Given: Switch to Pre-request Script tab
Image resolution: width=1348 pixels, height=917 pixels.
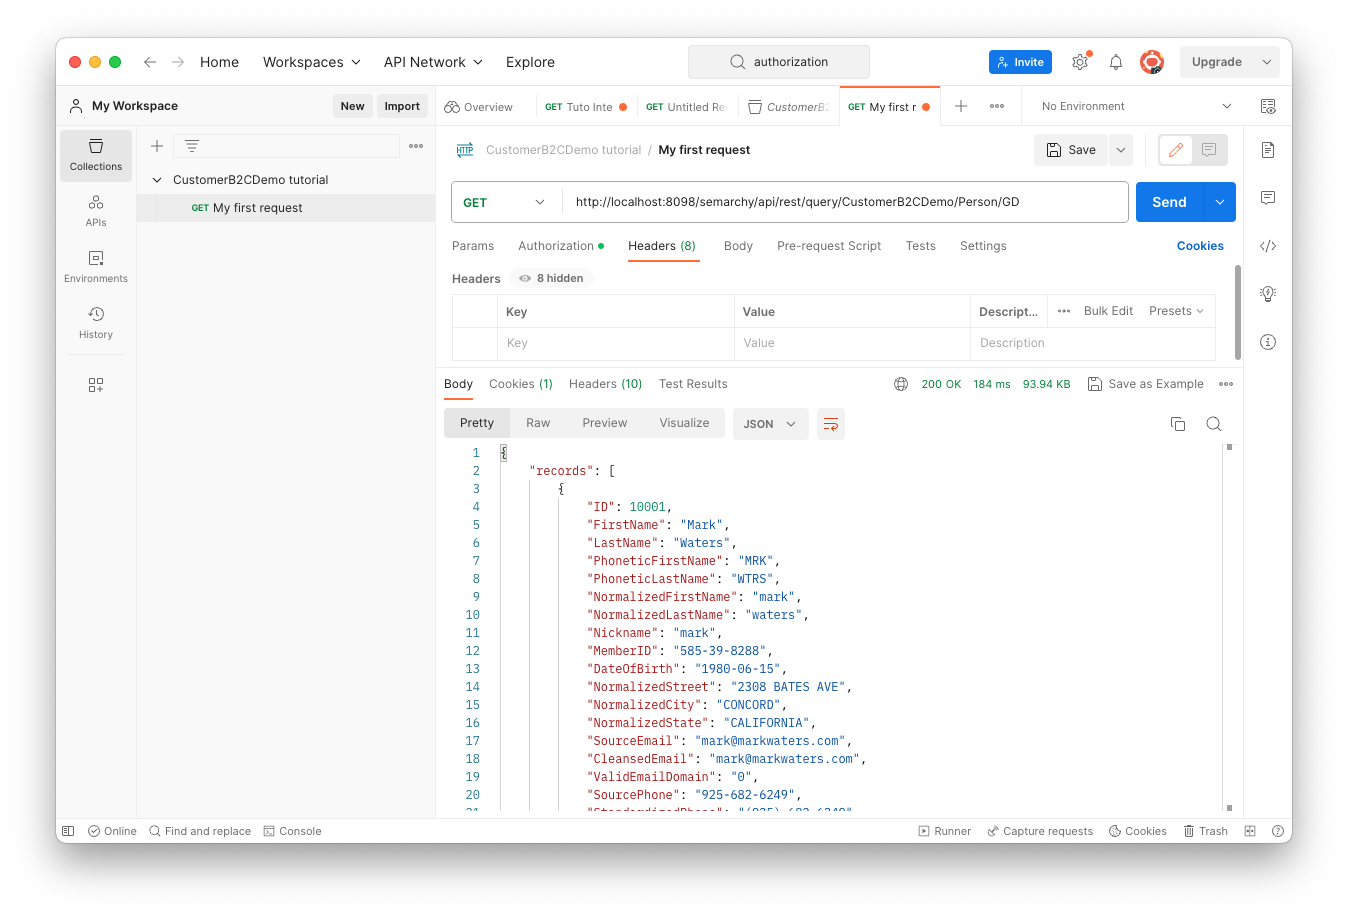Looking at the screenshot, I should pos(829,246).
